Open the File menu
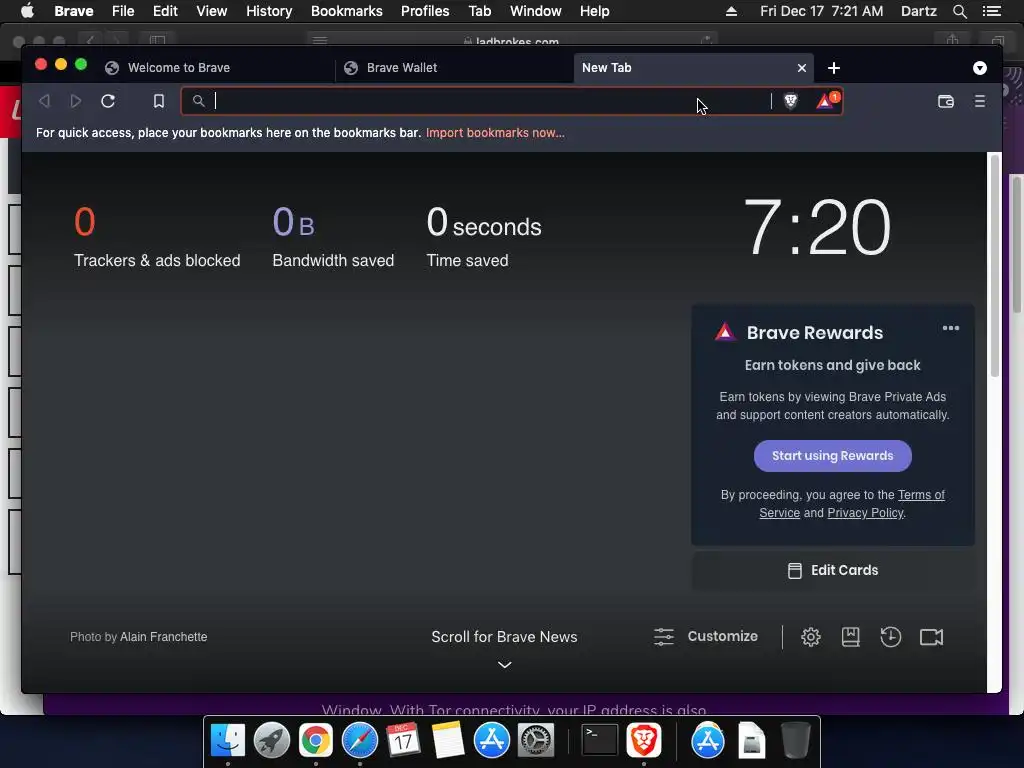Screen dimensions: 1024x768 click(123, 11)
